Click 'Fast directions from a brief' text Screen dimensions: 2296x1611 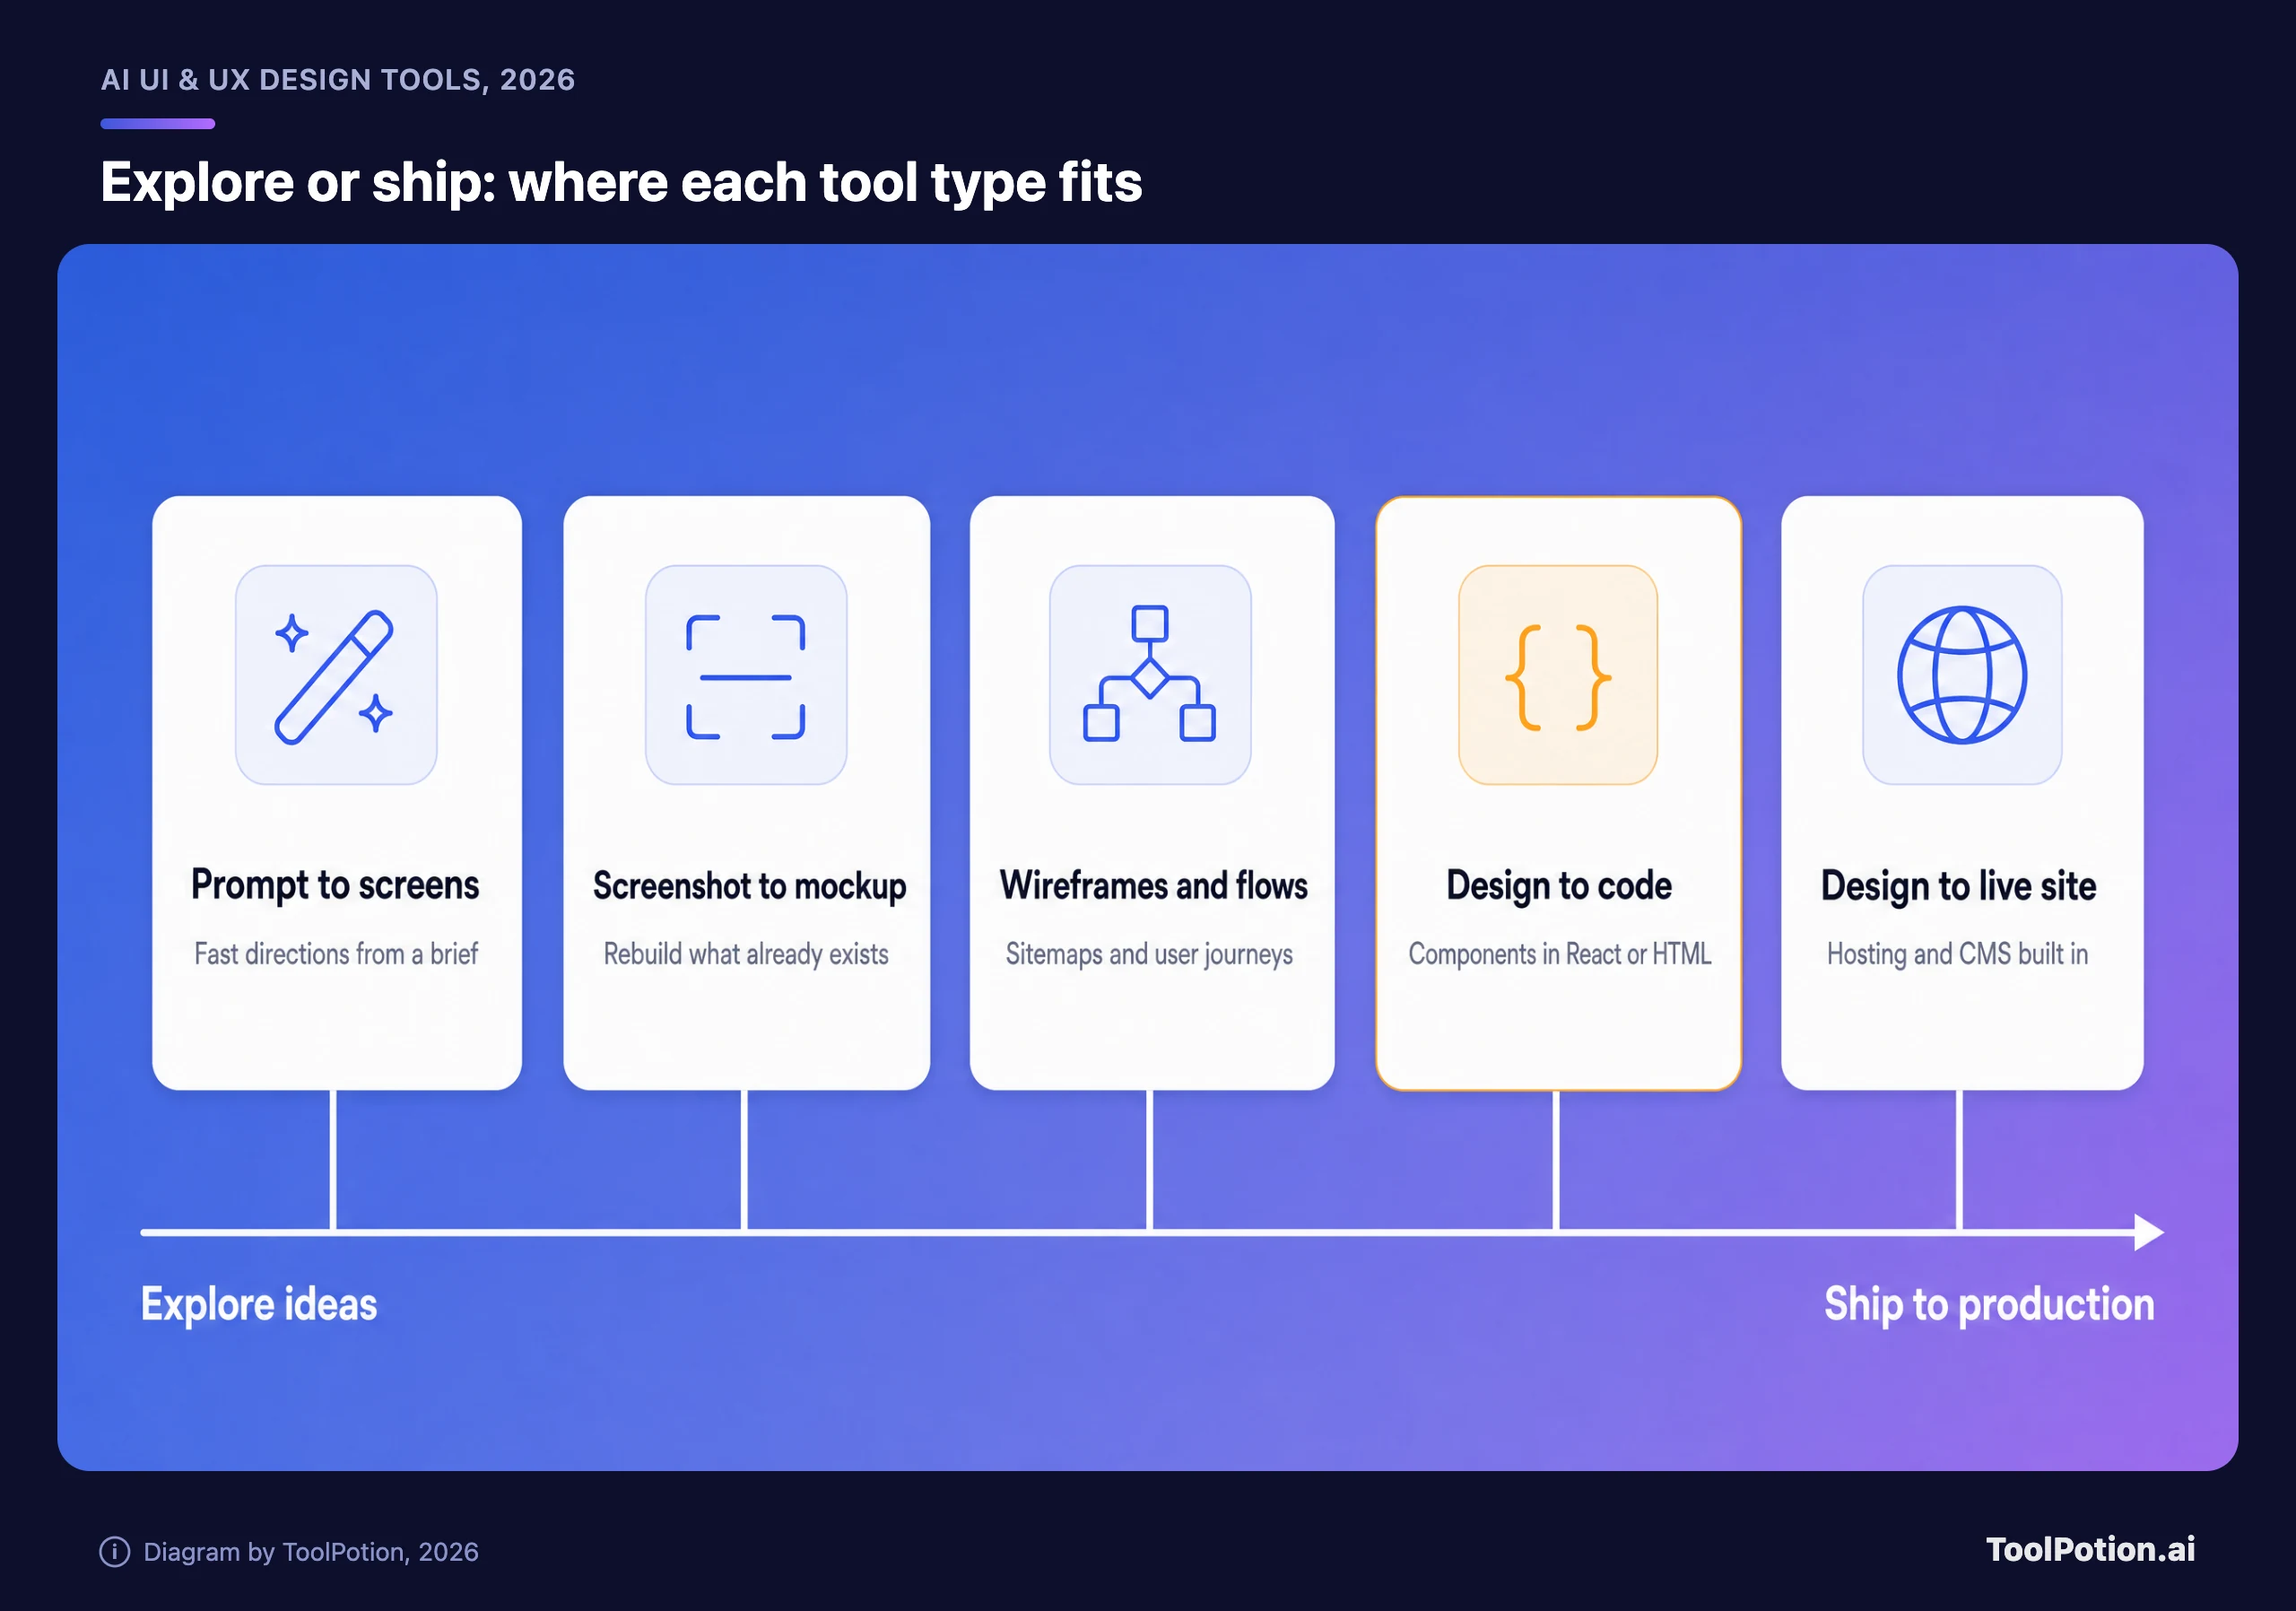[336, 954]
